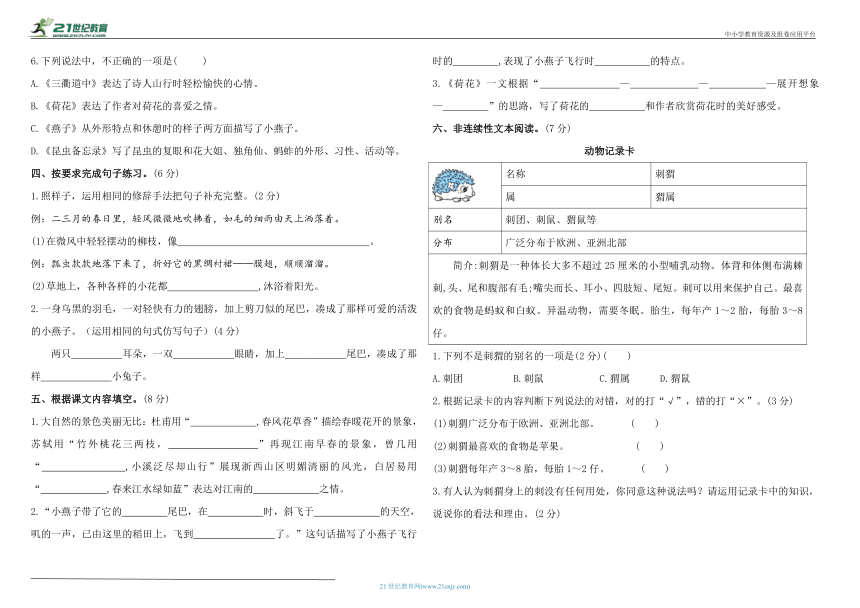This screenshot has width=860, height=608.
Task: Click the 21世纪教育 logo in the header
Action: pos(69,27)
